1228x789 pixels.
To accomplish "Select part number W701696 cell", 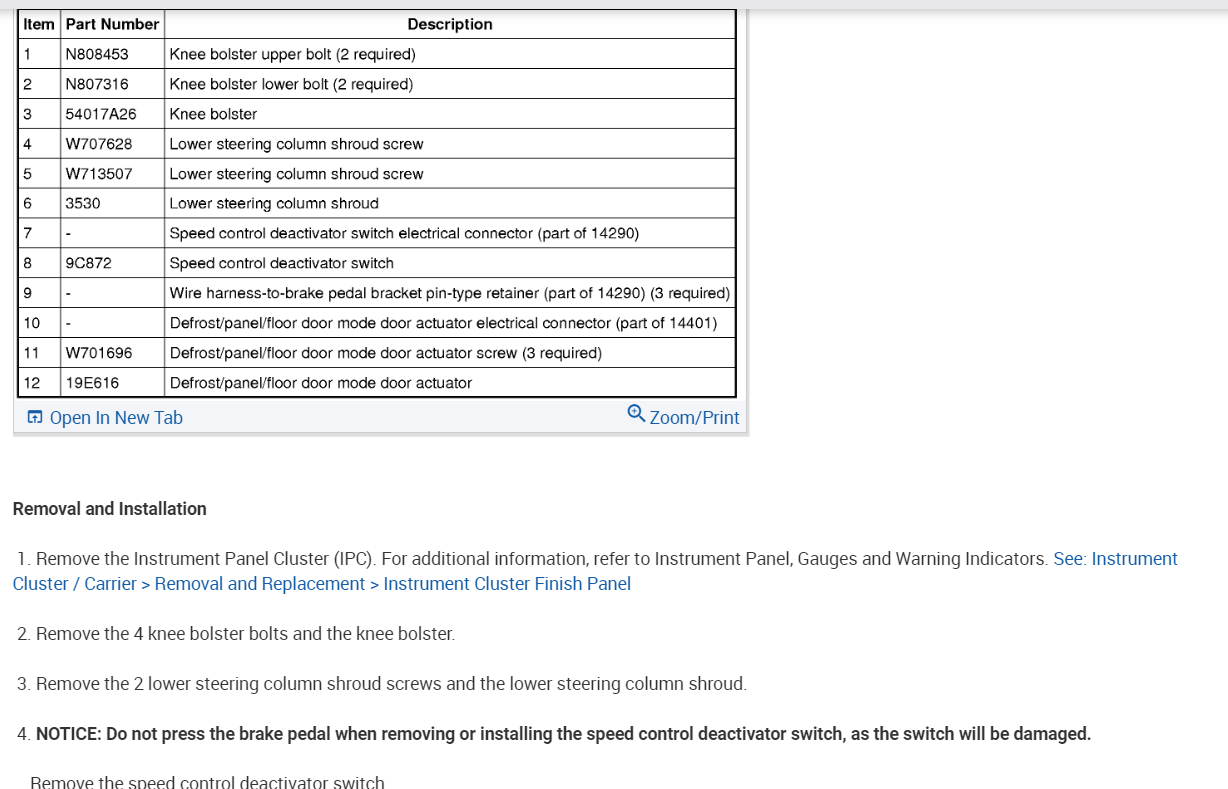I will point(113,353).
